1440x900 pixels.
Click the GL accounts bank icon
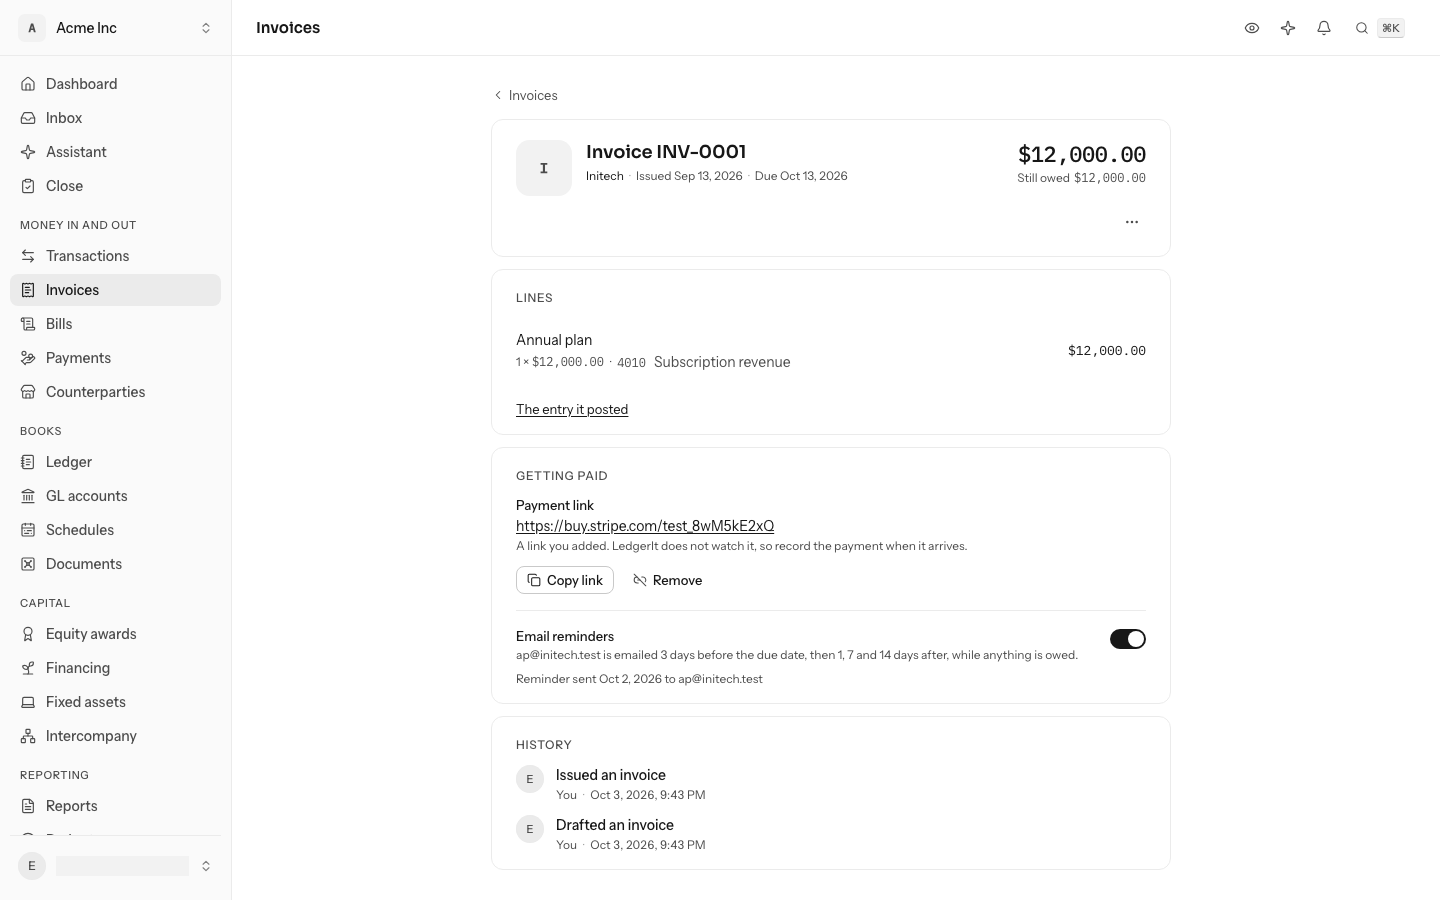point(28,496)
